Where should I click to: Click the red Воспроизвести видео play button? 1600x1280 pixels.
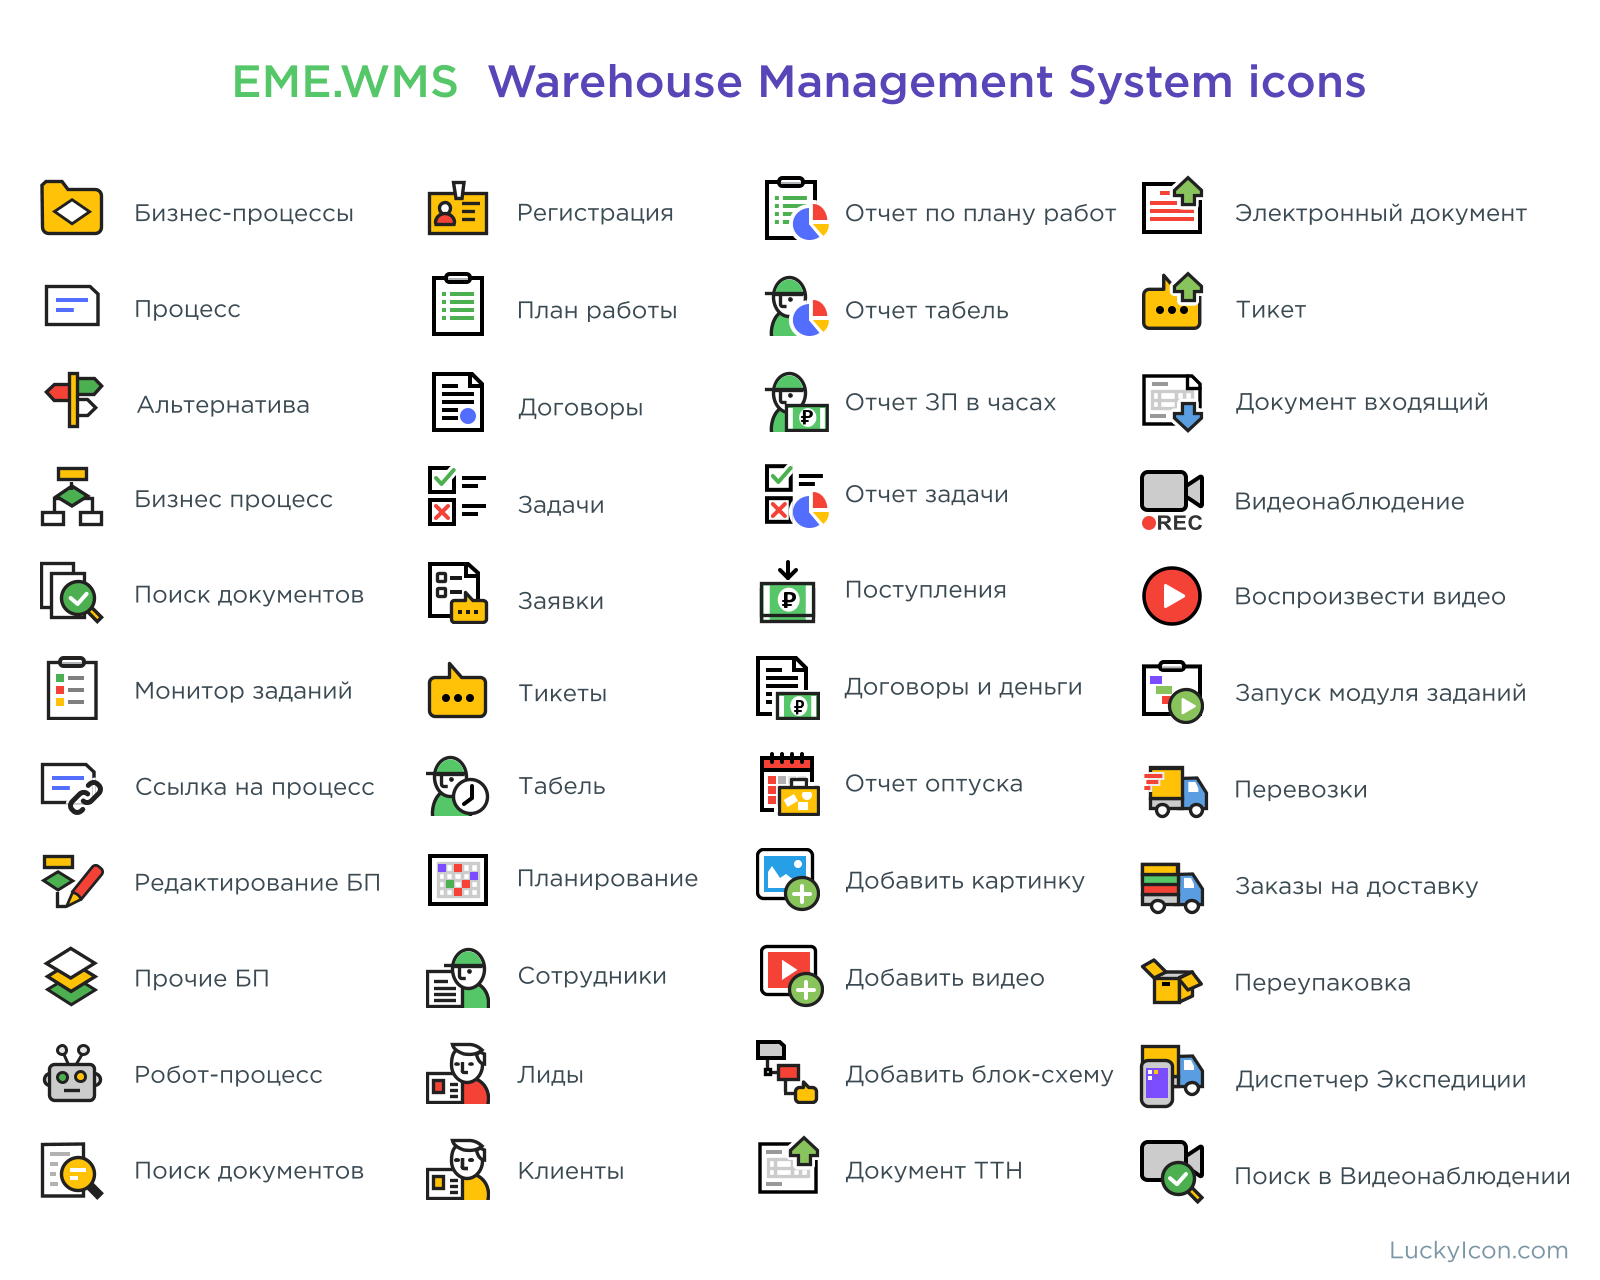point(1172,596)
